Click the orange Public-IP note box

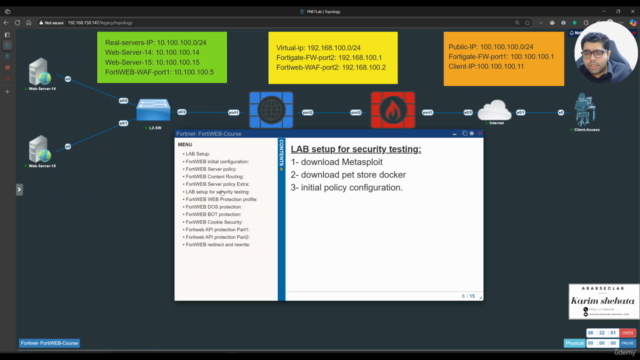click(504, 59)
